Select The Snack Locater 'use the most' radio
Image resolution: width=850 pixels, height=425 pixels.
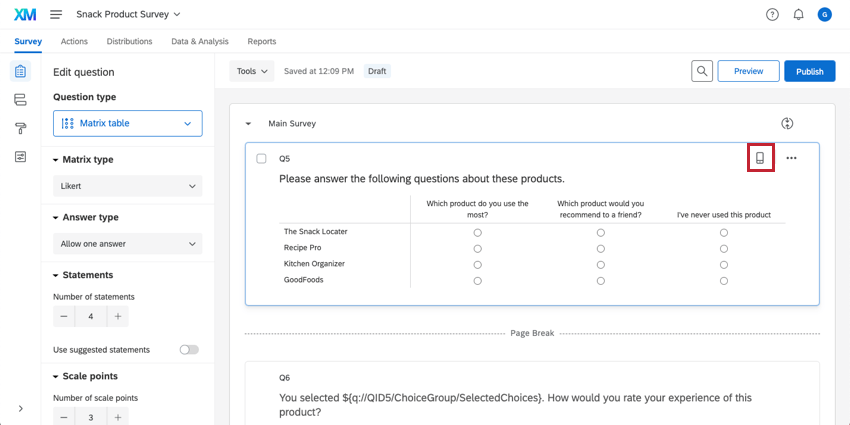point(478,232)
